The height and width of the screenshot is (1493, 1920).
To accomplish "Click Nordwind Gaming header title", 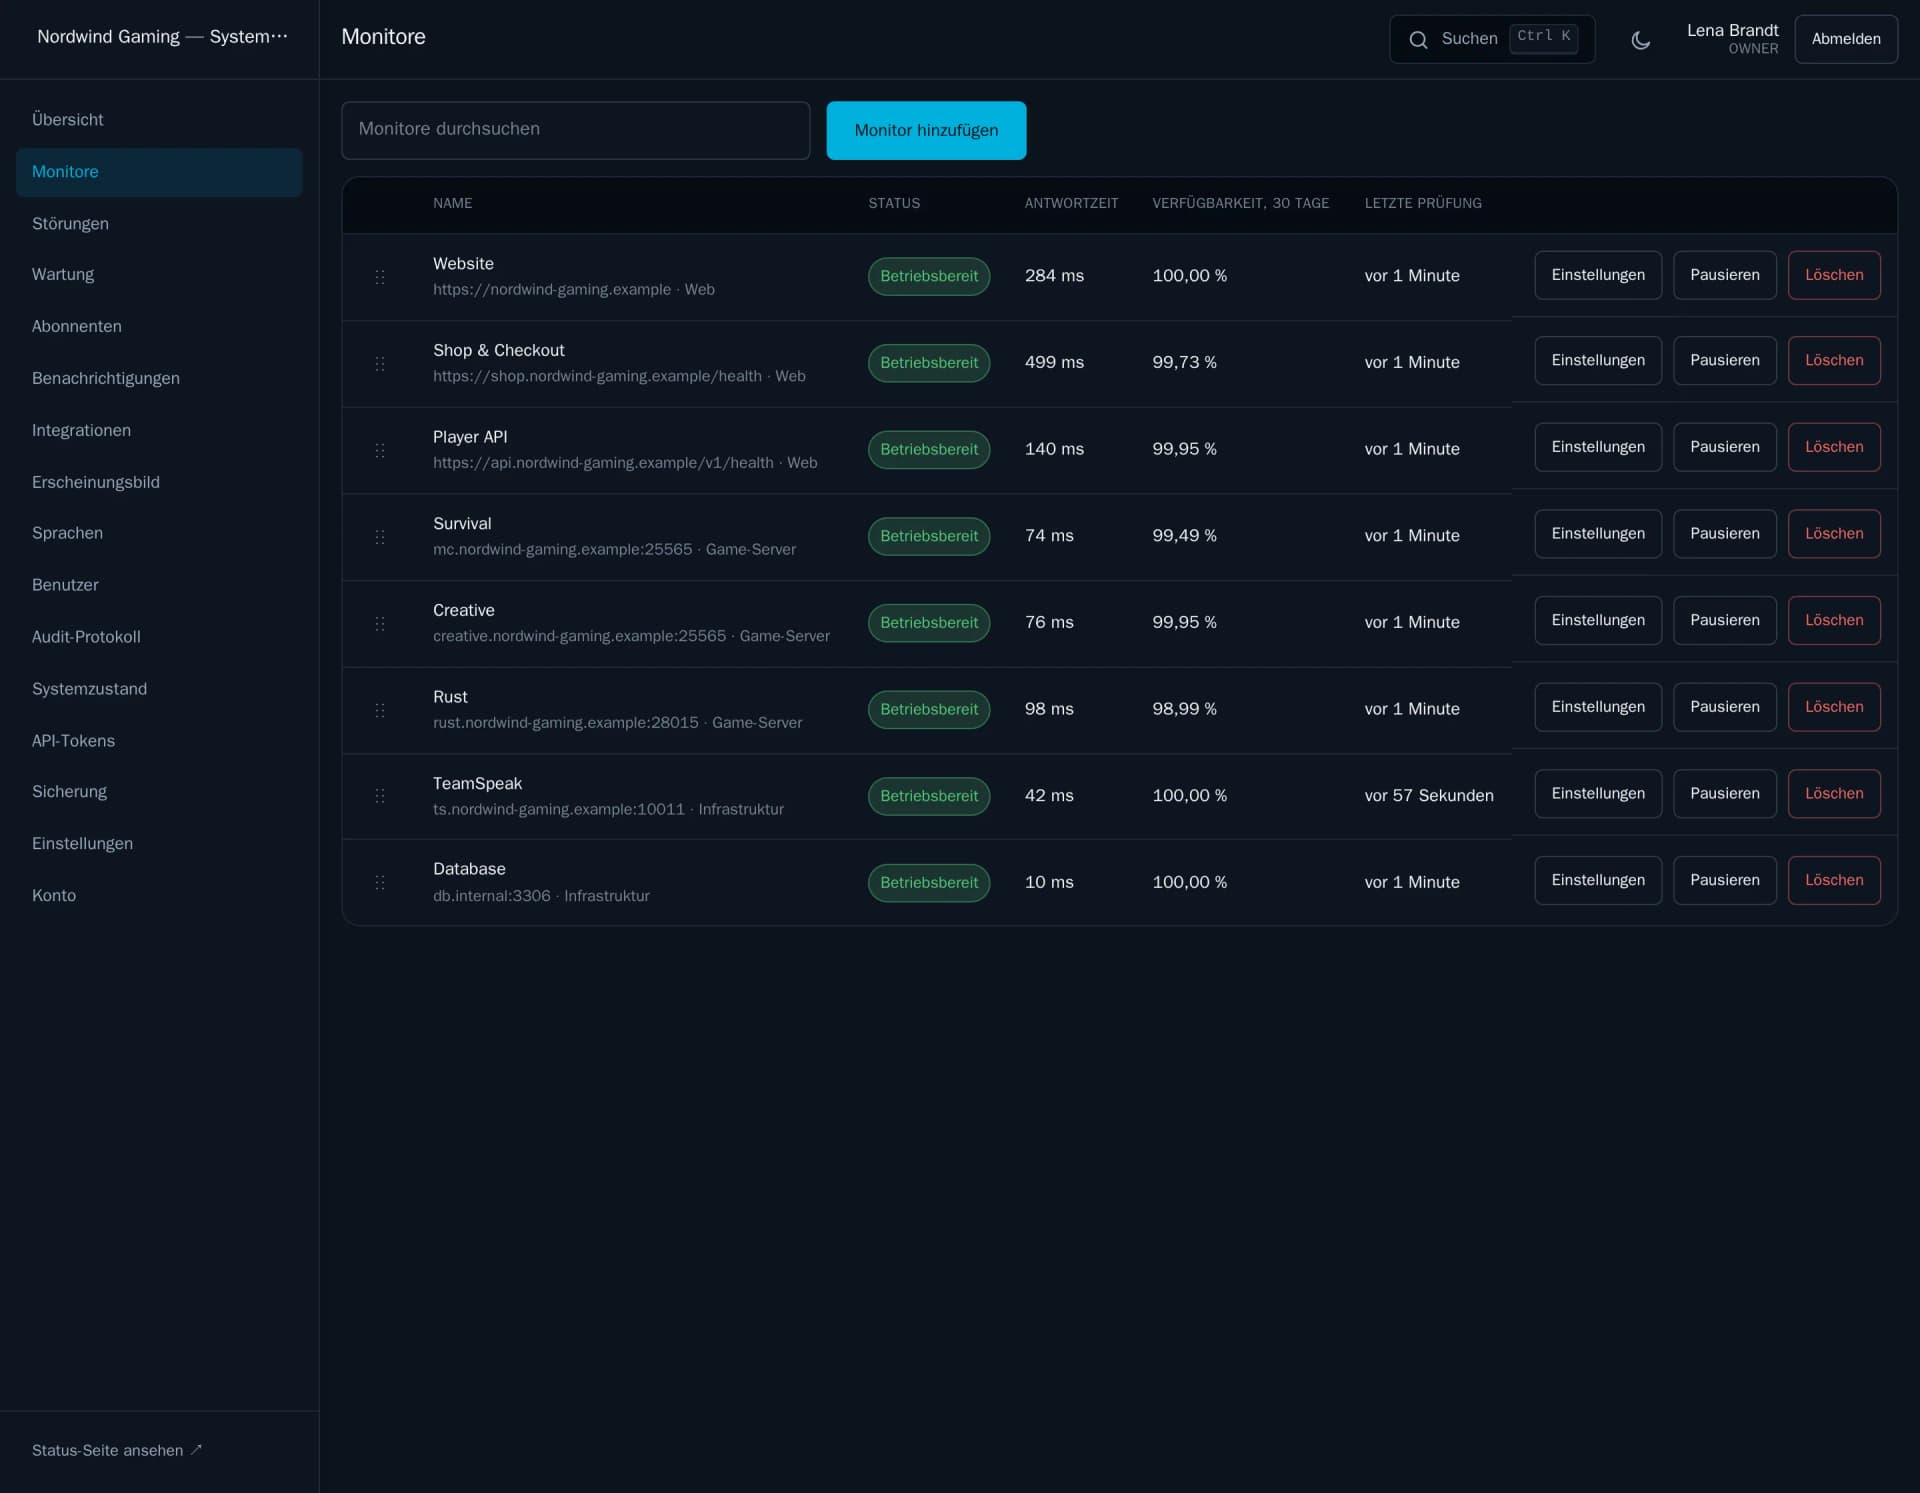I will [x=162, y=37].
